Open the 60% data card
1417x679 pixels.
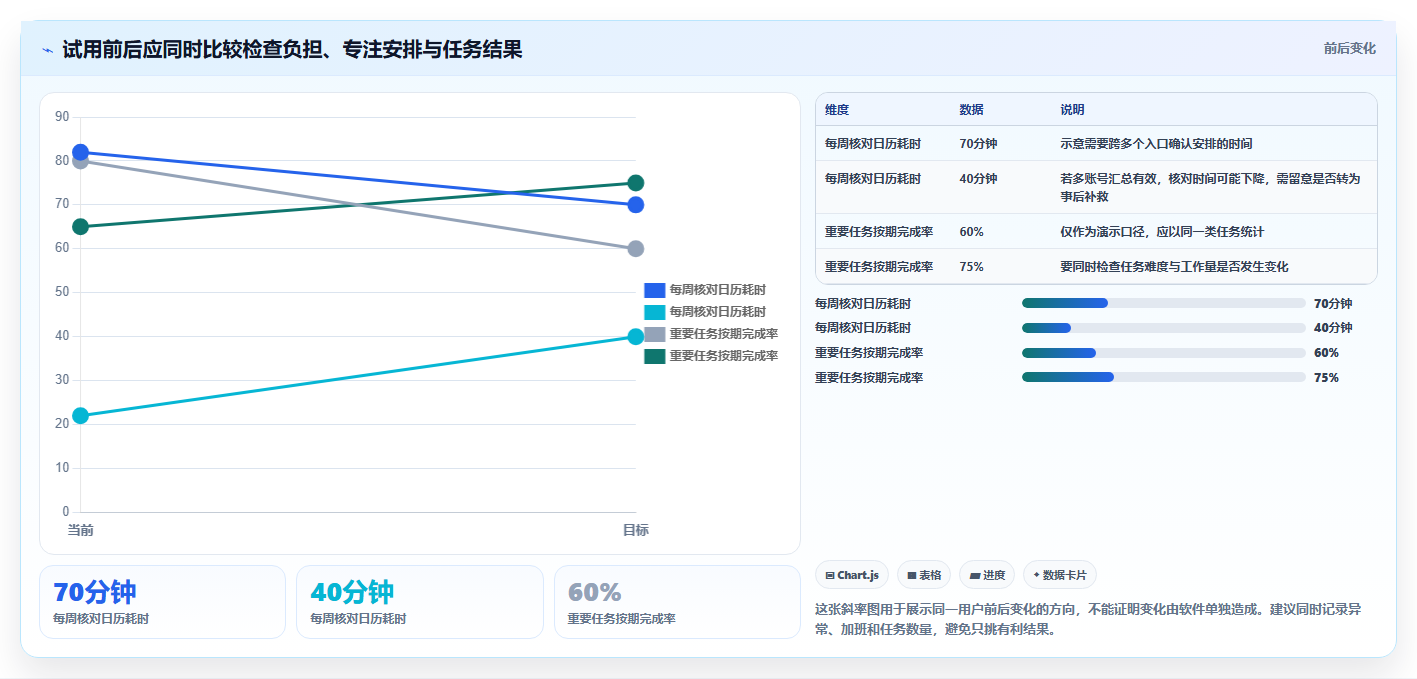pyautogui.click(x=677, y=602)
